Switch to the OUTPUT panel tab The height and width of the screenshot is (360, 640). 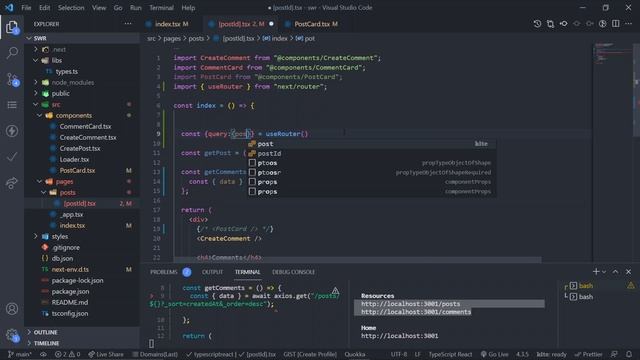(x=212, y=272)
